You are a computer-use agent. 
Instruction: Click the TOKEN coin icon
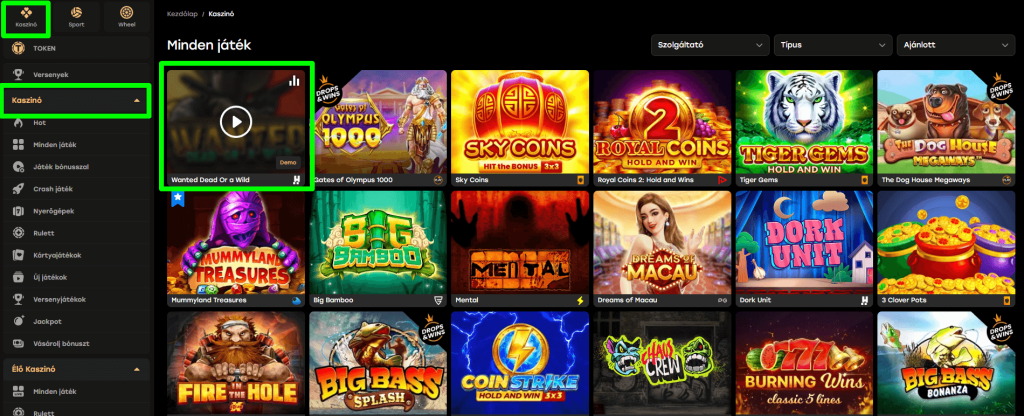tap(19, 48)
